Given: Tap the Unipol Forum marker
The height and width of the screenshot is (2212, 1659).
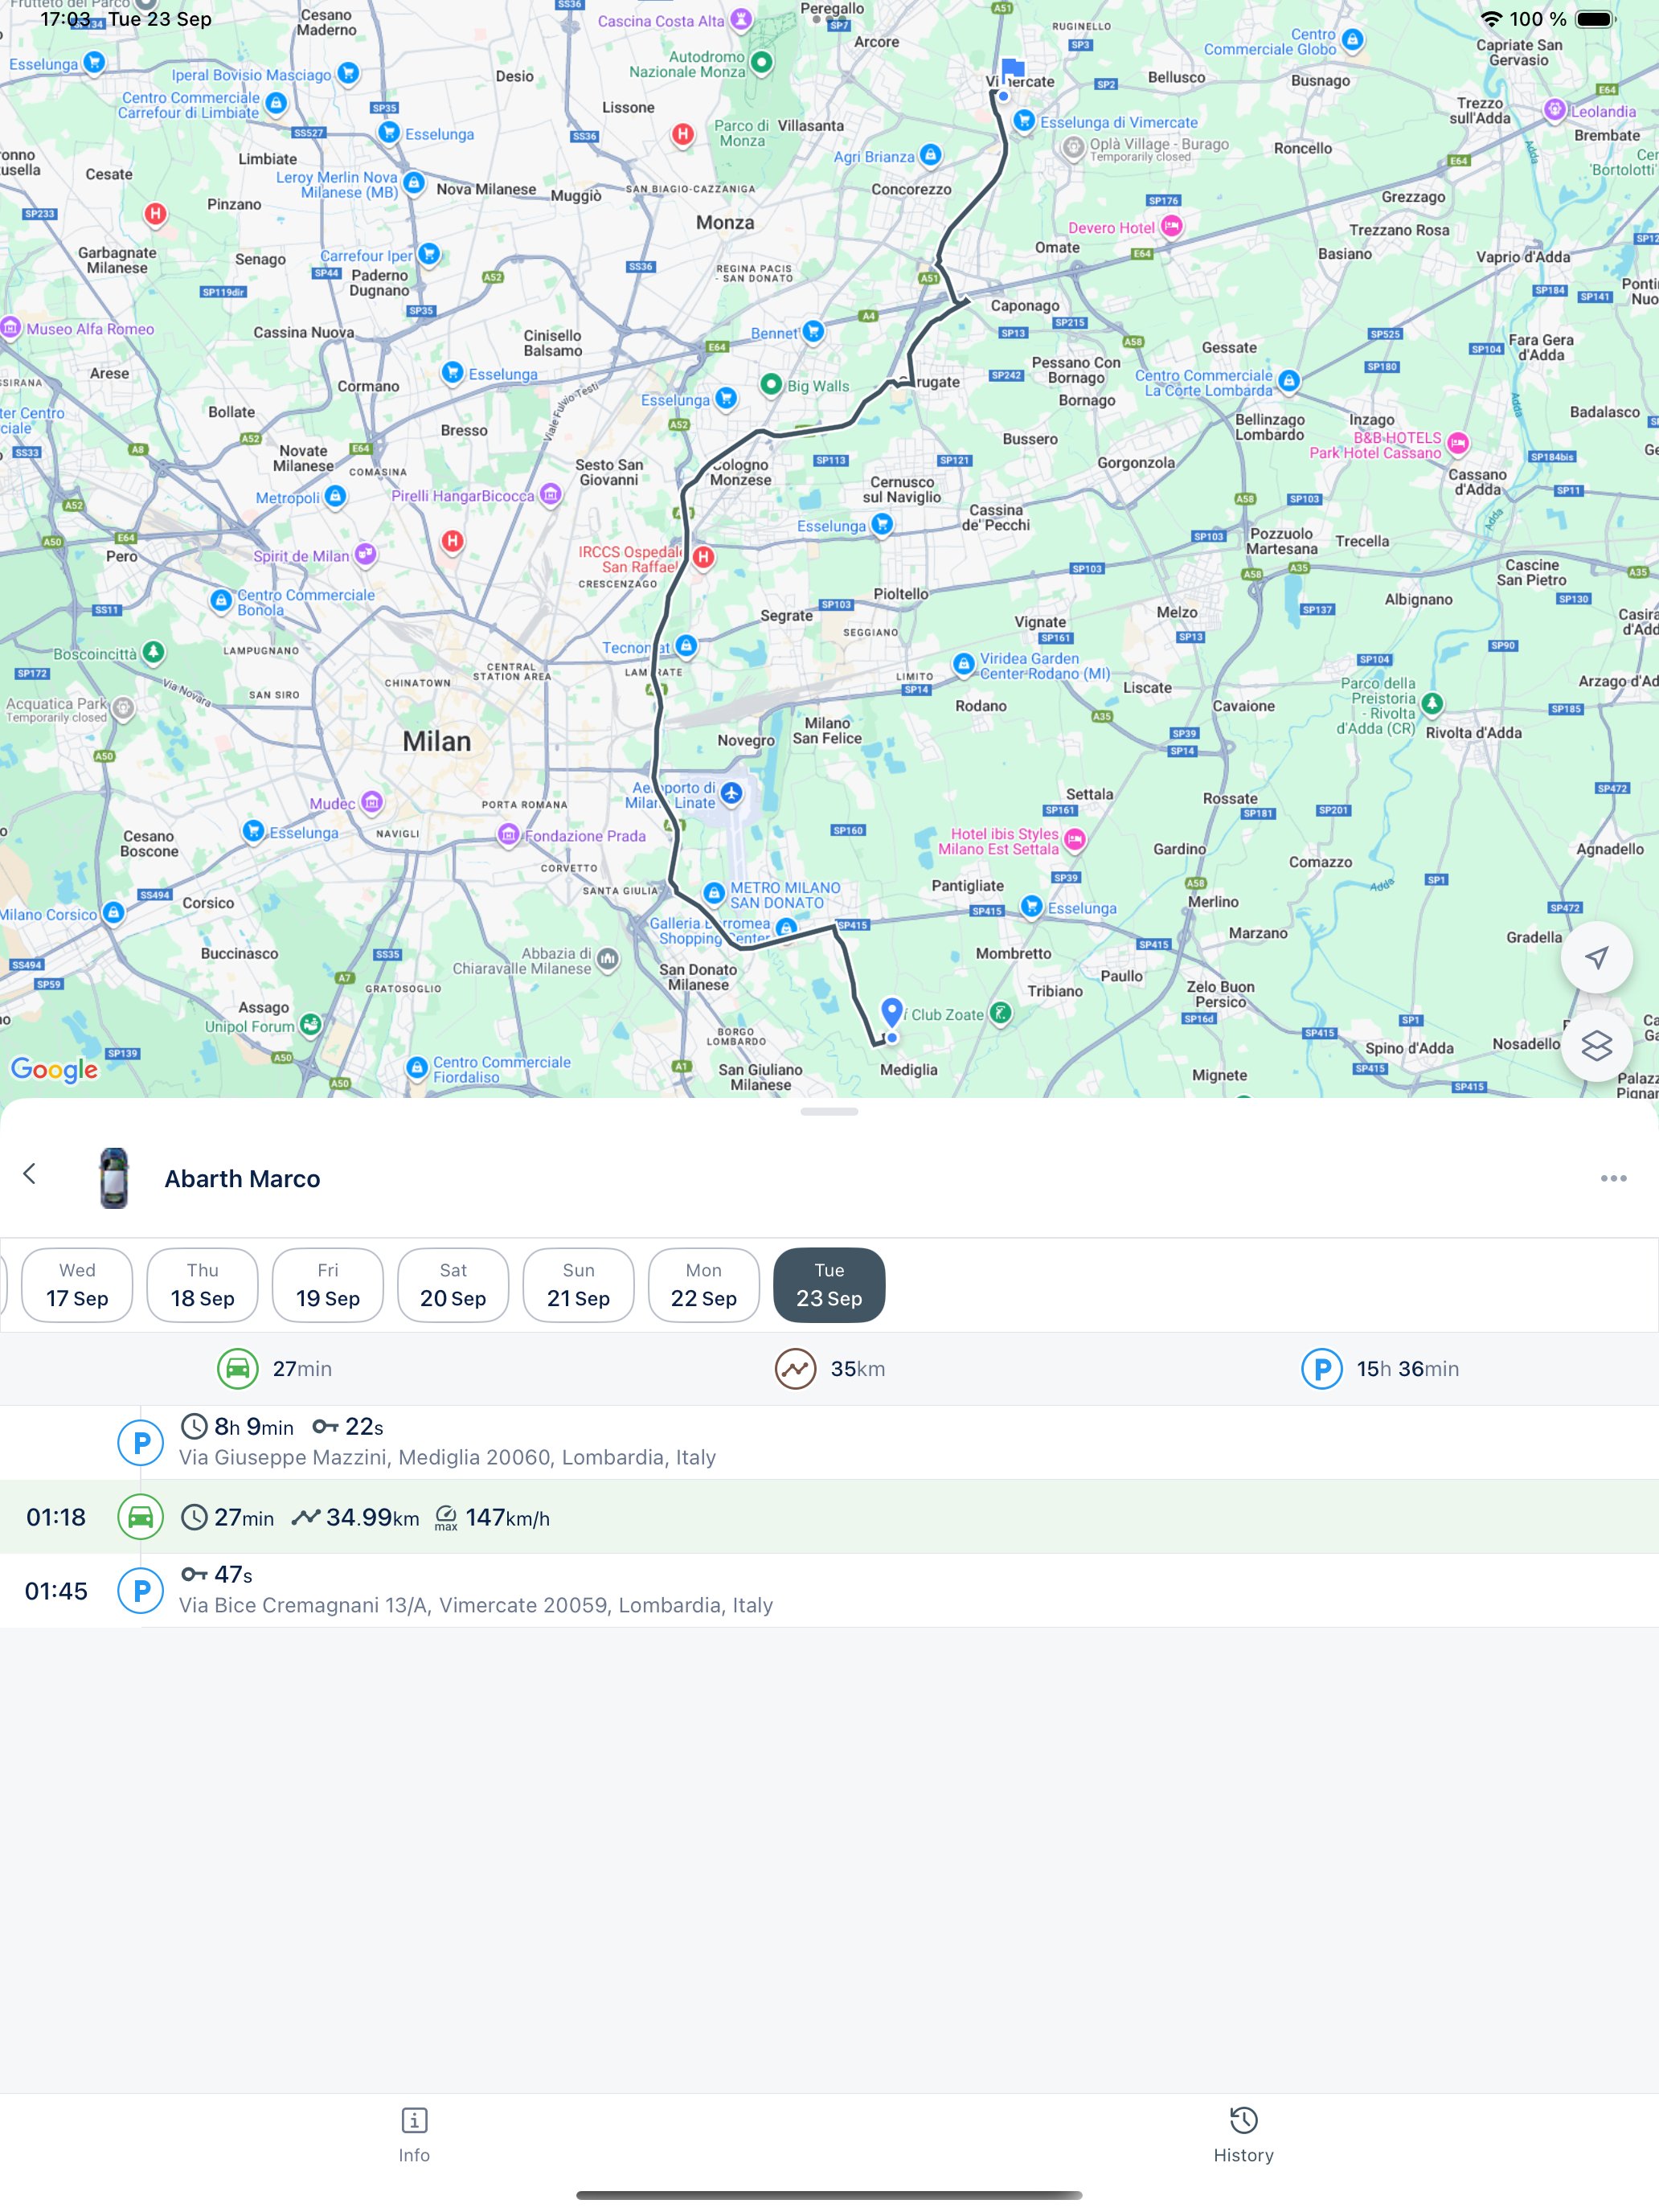Looking at the screenshot, I should coord(311,1024).
